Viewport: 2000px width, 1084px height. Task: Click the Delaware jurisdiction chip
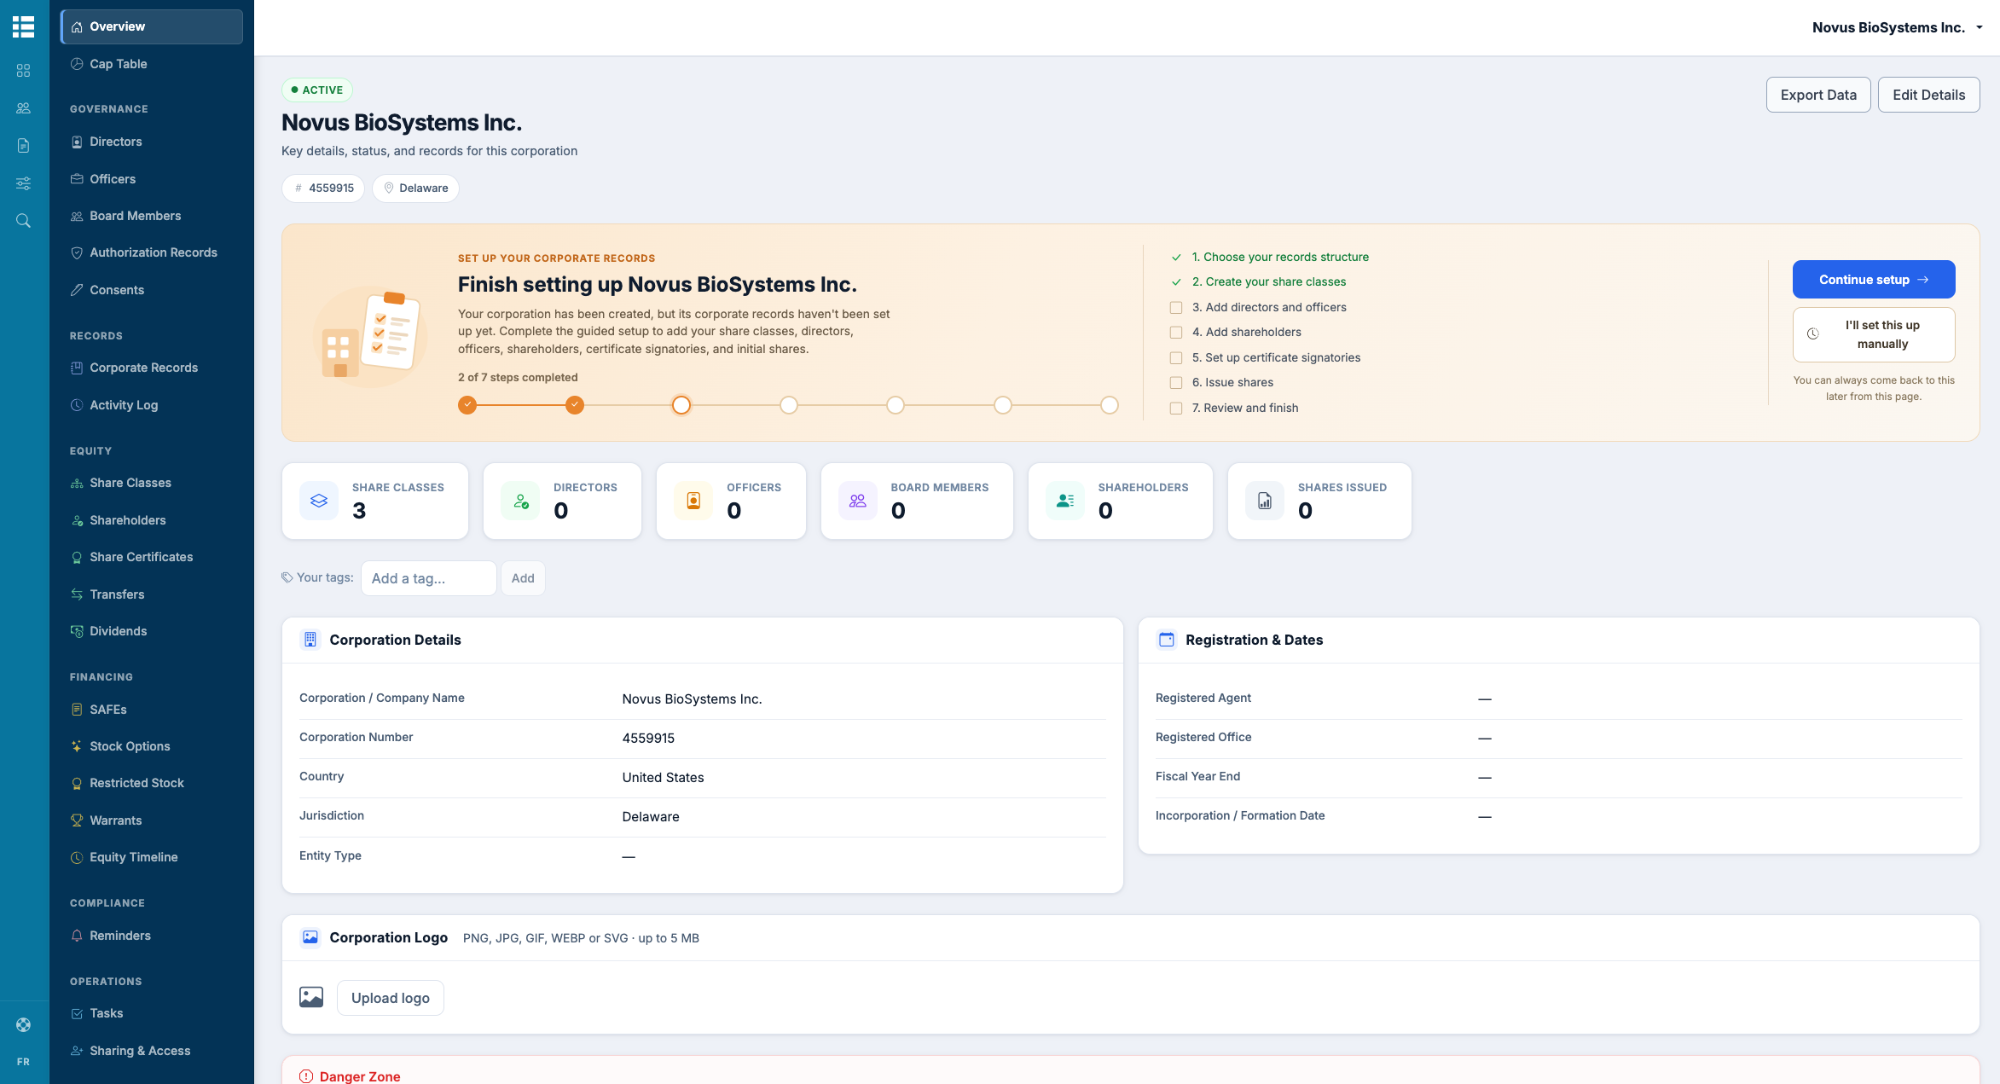(x=416, y=188)
